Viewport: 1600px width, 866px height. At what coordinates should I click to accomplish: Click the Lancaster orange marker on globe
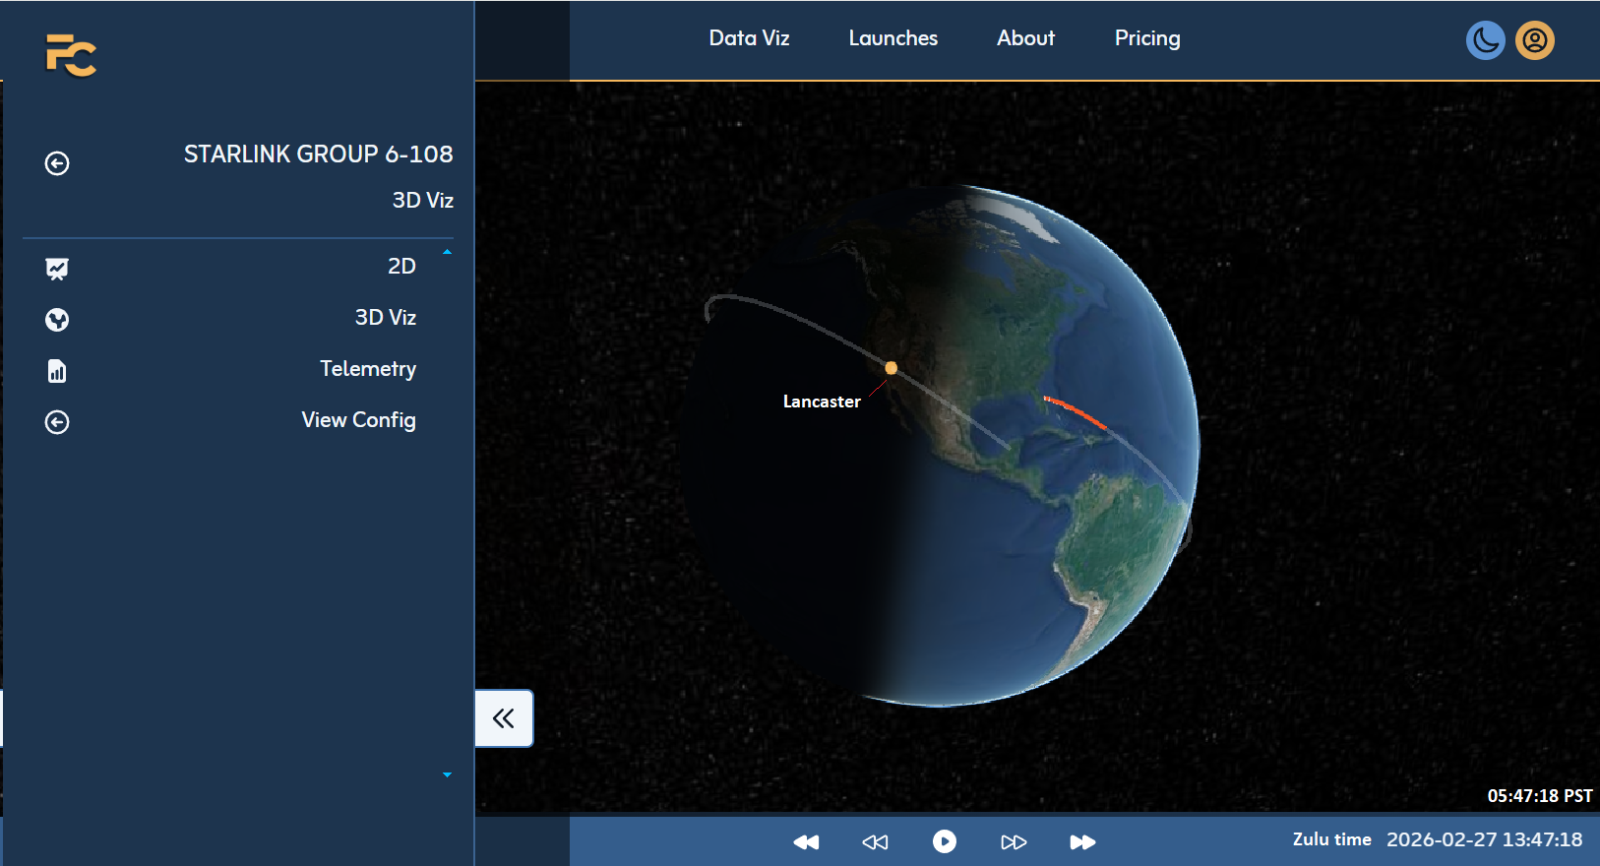pos(891,368)
